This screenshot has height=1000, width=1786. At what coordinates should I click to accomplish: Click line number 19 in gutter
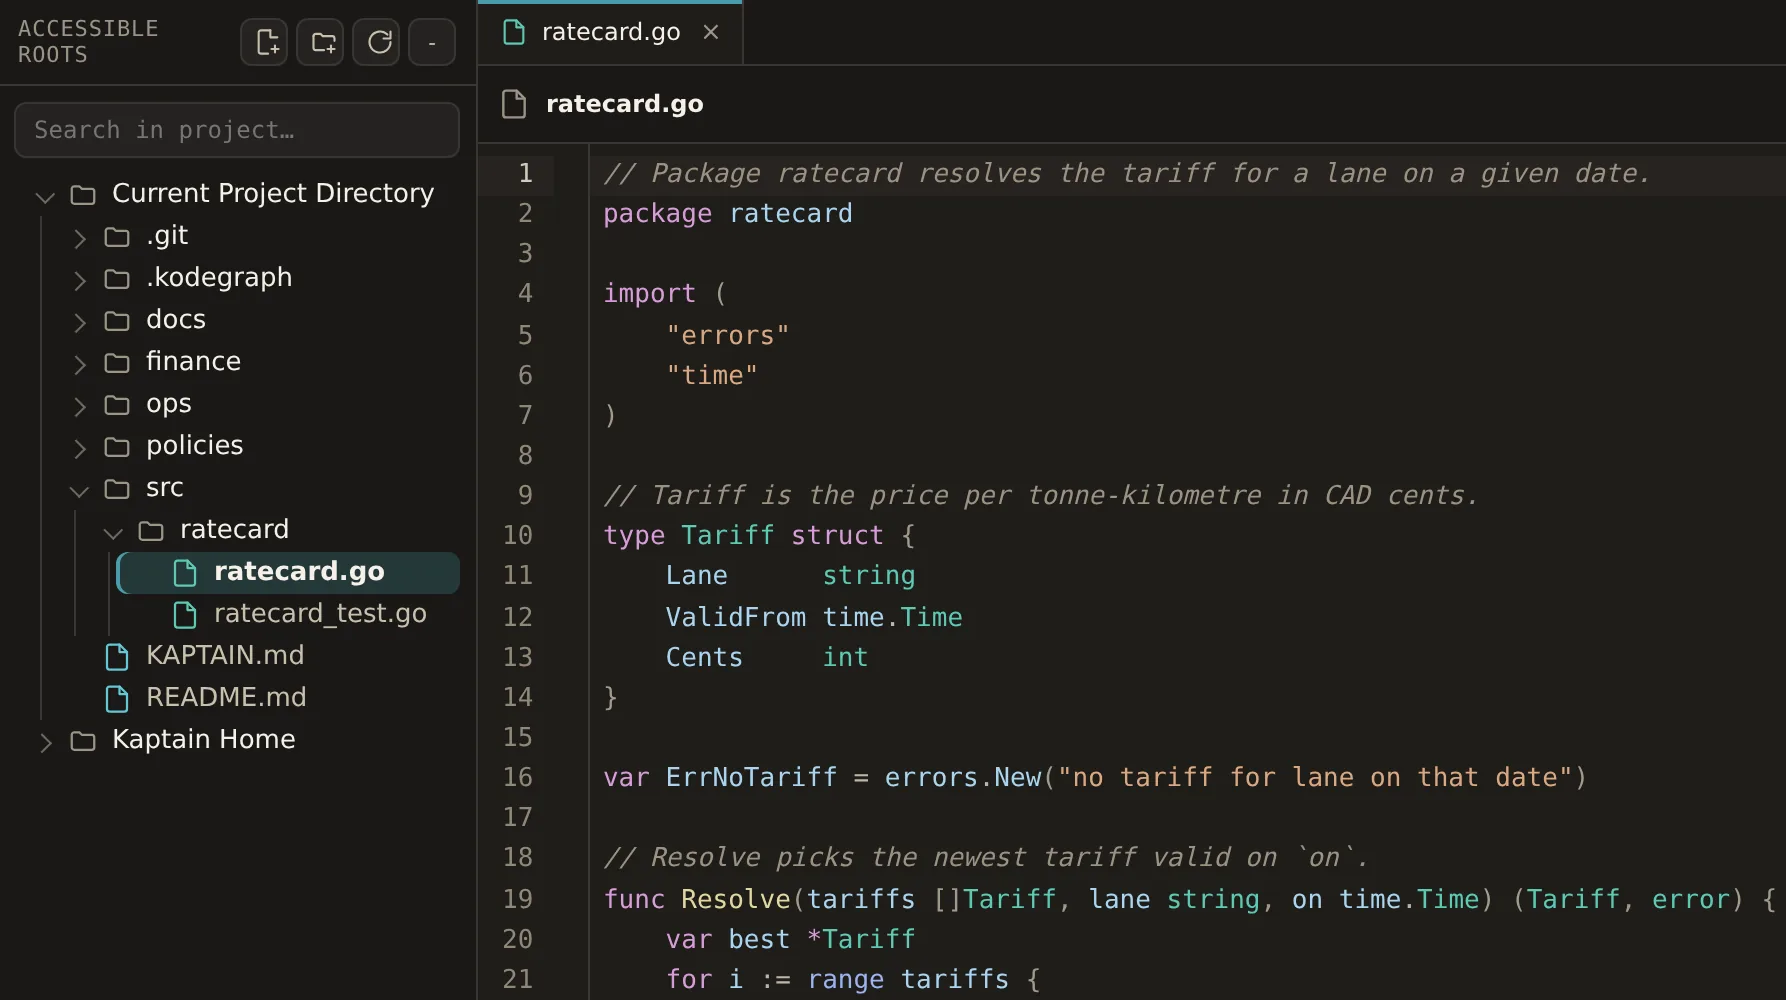tap(517, 899)
